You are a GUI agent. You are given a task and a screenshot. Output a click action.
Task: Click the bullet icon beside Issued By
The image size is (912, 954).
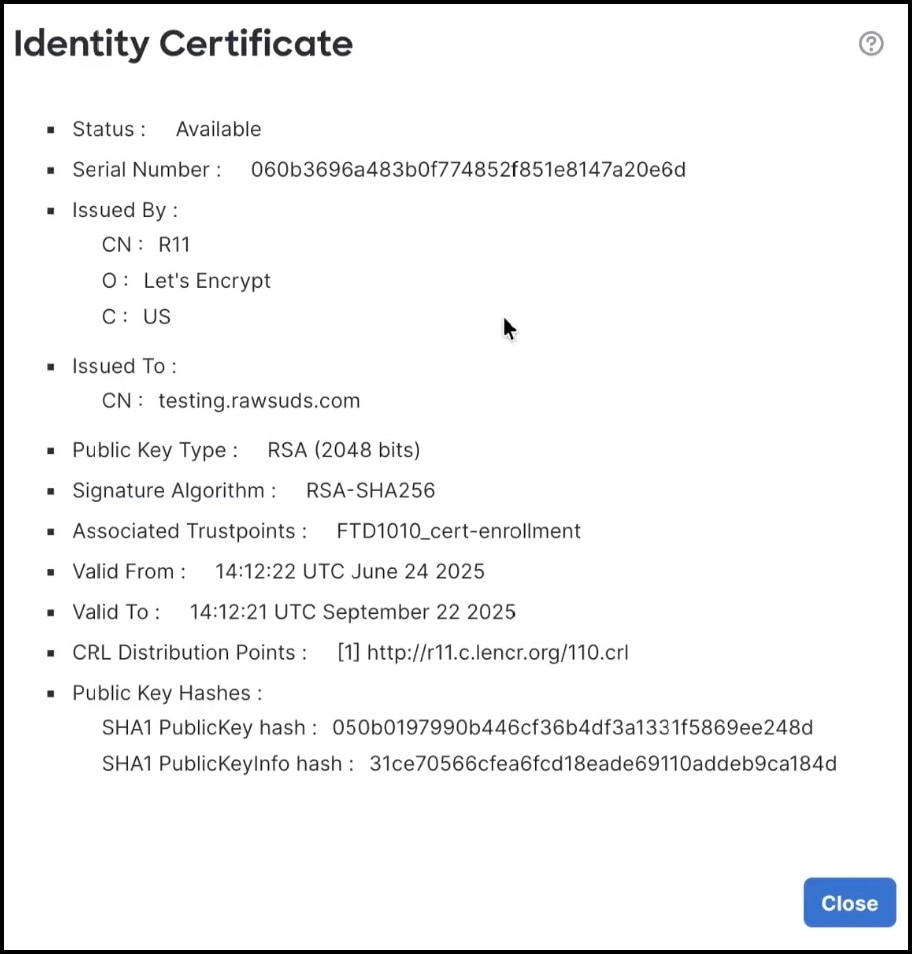click(x=52, y=210)
